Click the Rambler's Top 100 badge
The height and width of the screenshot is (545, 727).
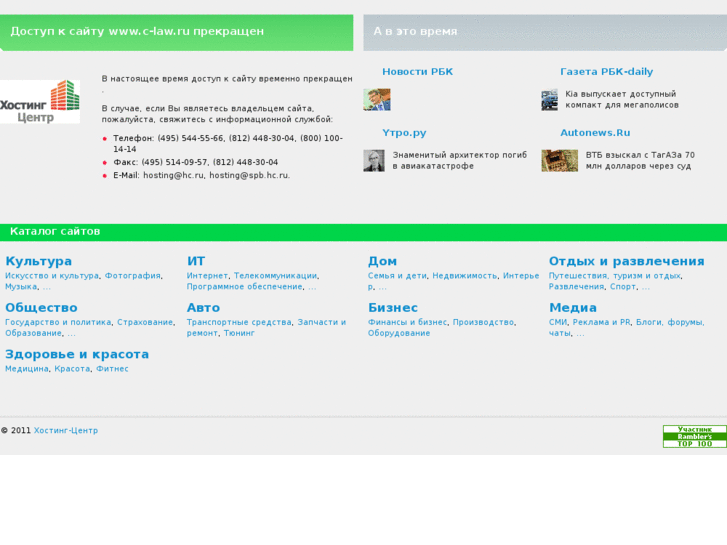[695, 436]
